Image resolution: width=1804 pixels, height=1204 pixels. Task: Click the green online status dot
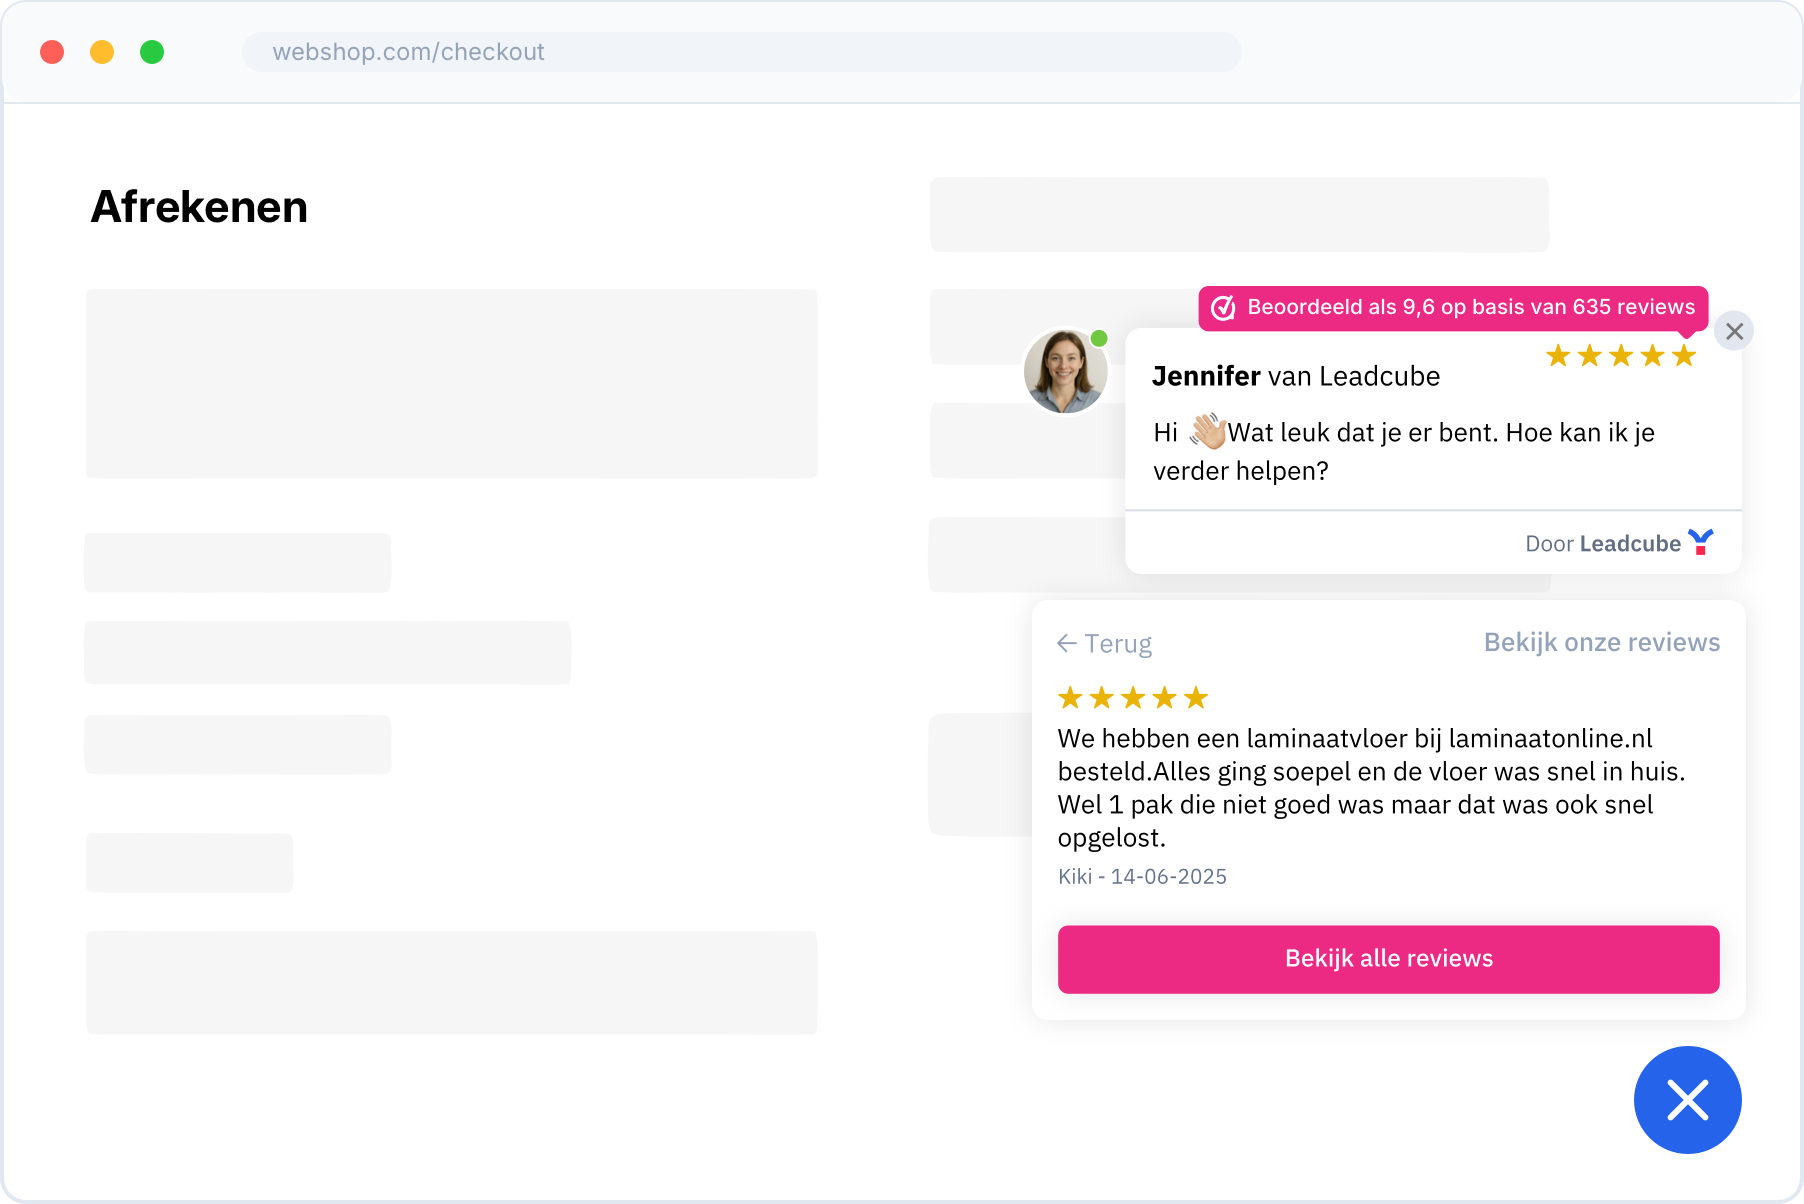(1099, 338)
